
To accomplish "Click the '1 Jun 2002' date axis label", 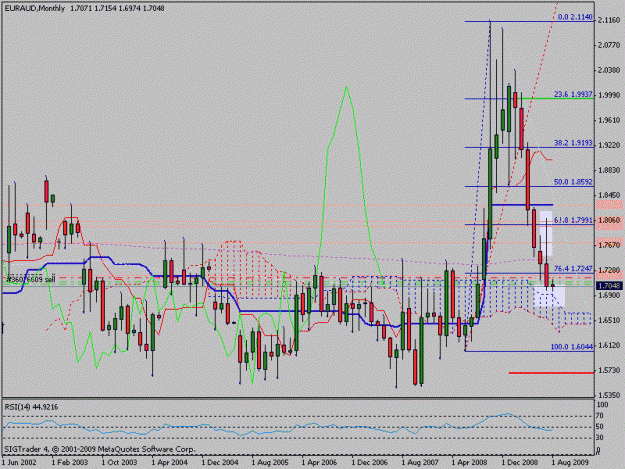I will 19,462.
